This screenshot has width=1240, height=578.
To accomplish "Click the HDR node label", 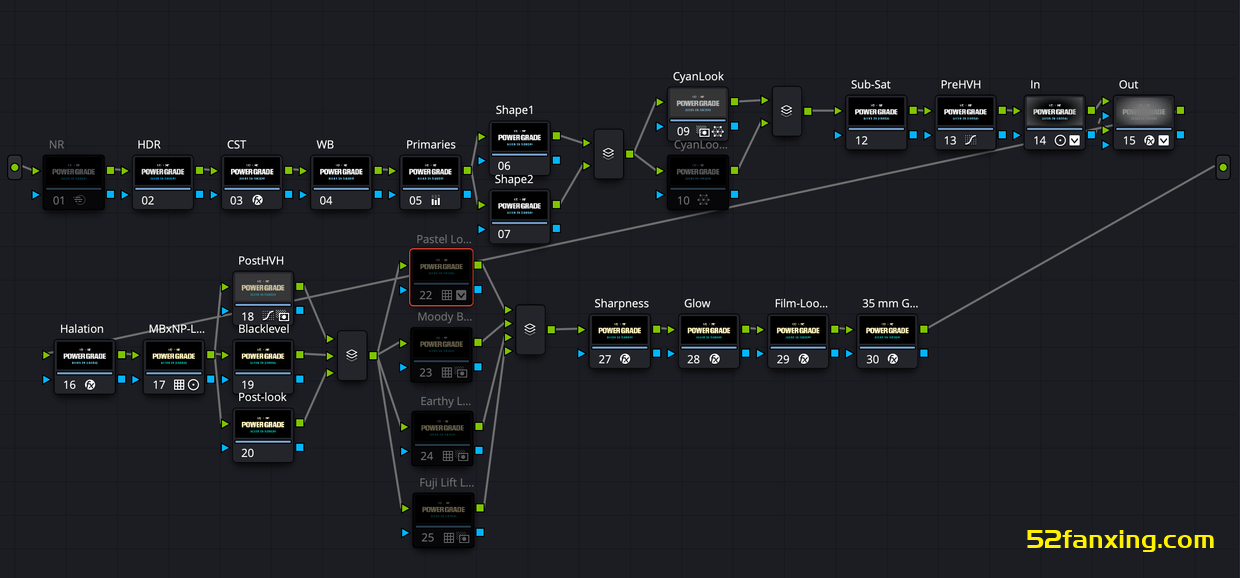I will (148, 145).
